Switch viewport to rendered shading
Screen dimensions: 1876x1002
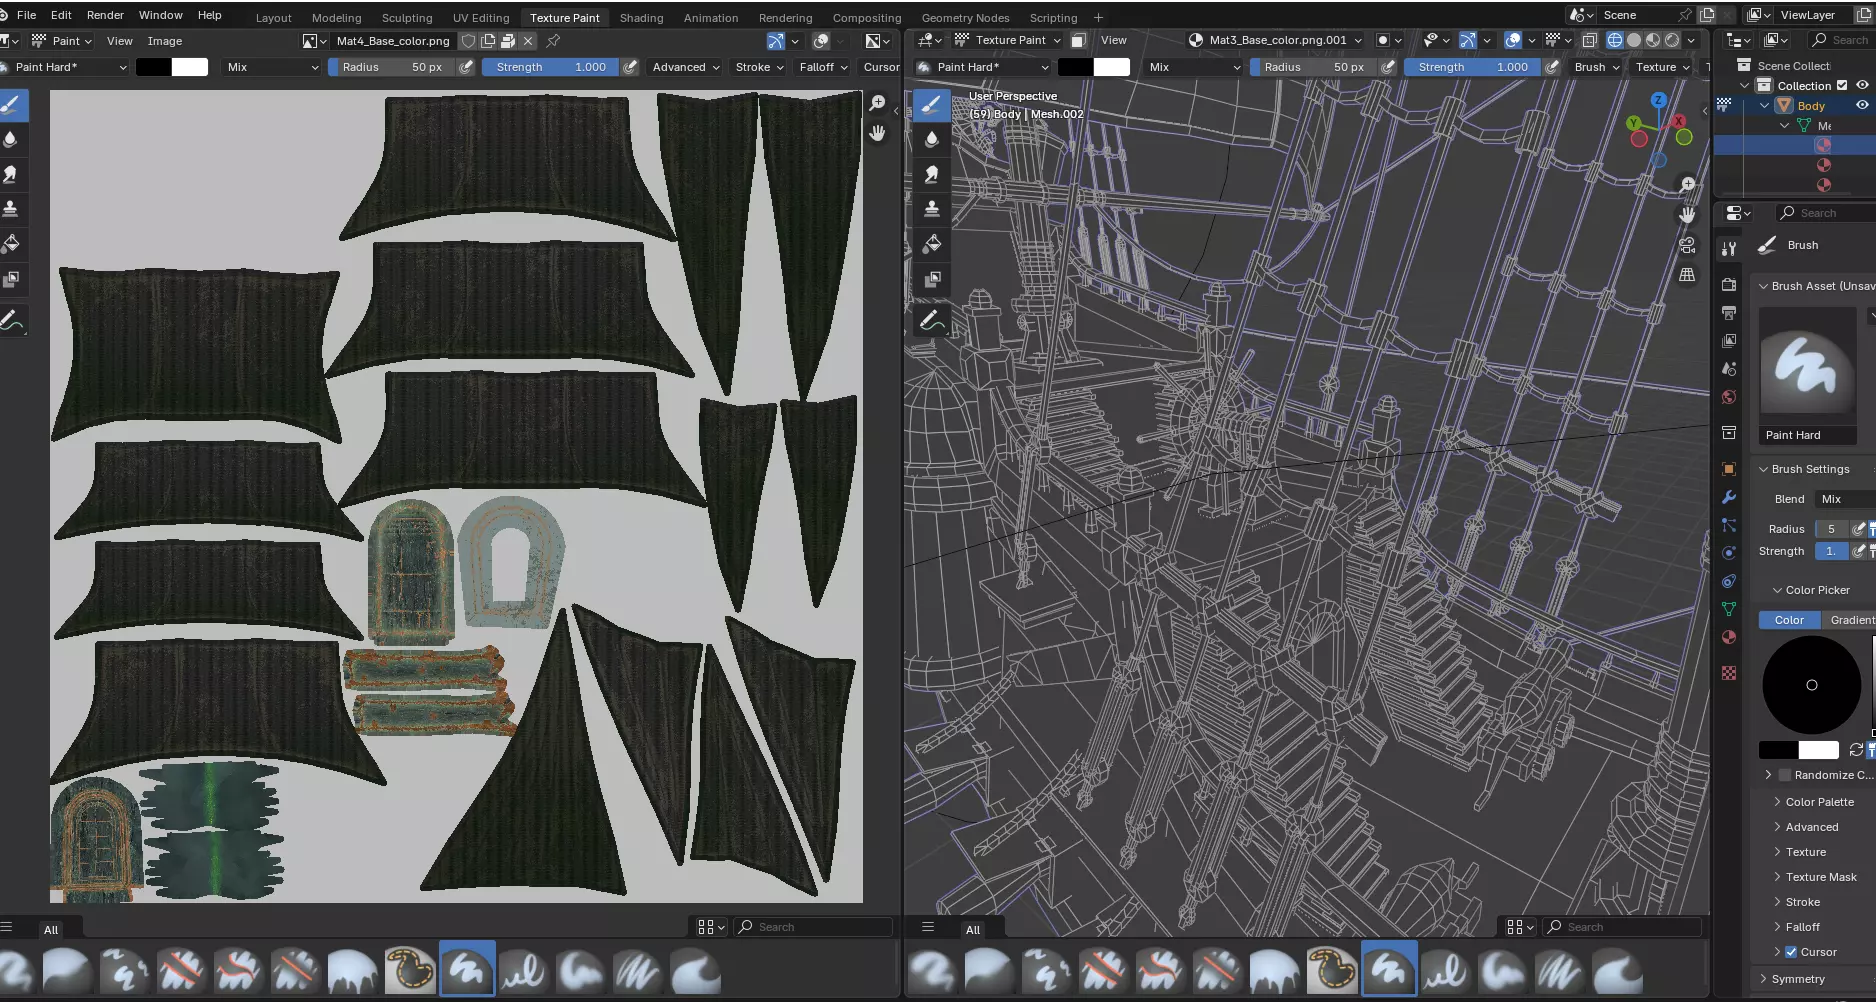pos(1672,40)
